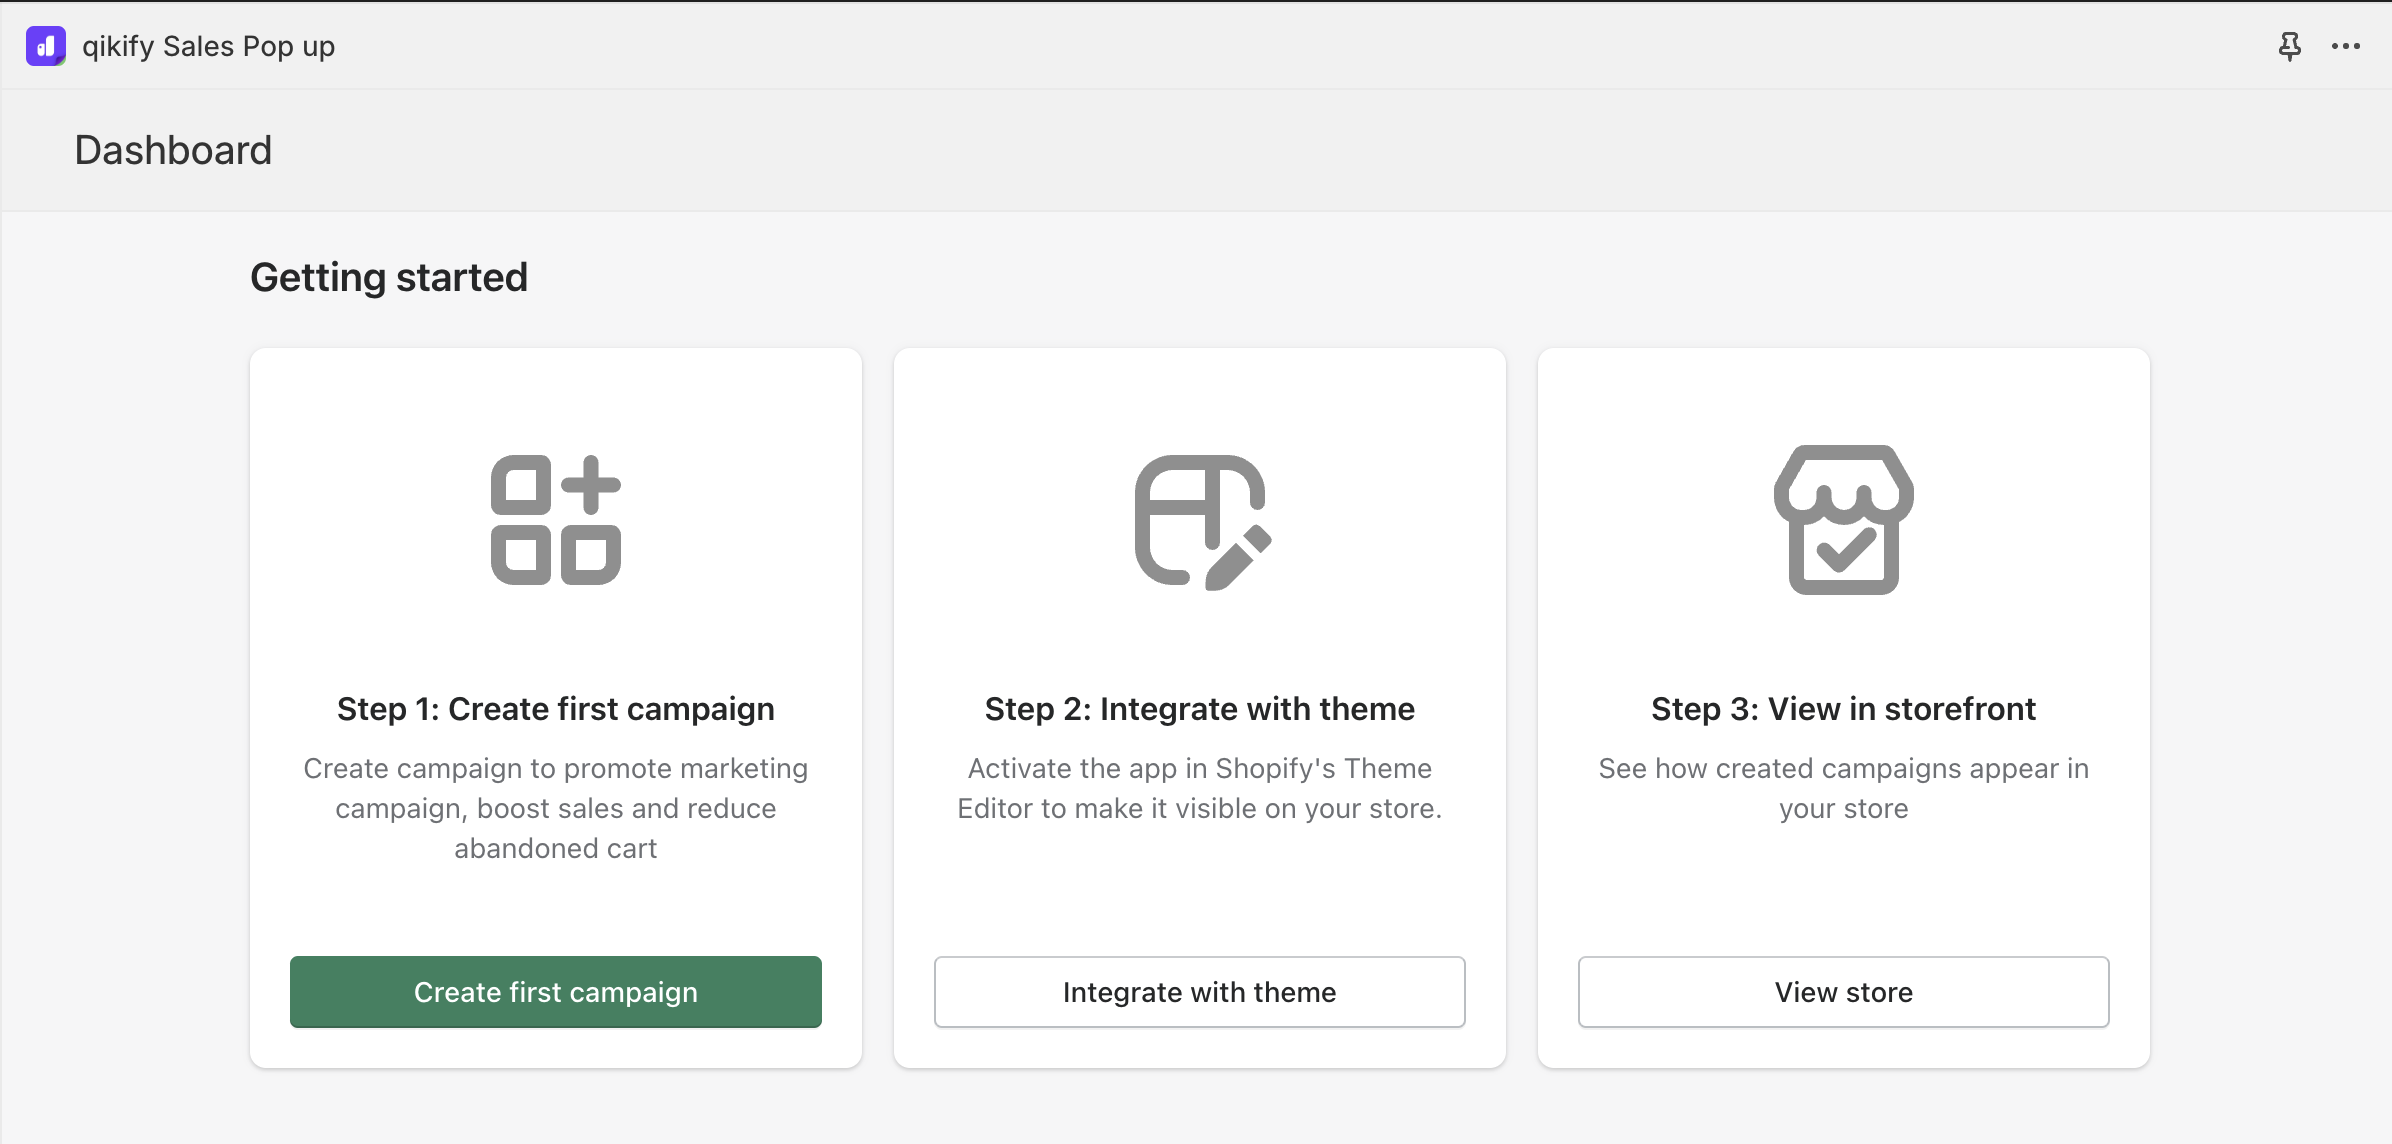The image size is (2392, 1144).
Task: Click the Dashboard page heading
Action: [173, 150]
